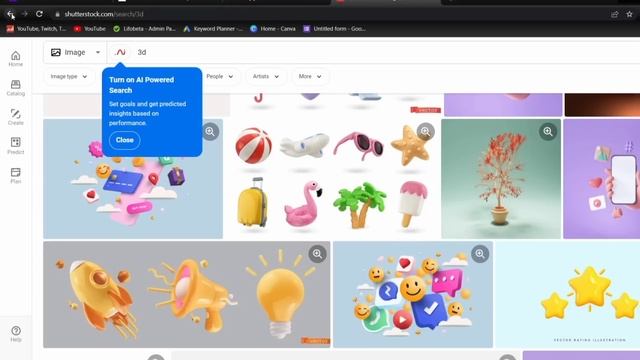Open the Lifobeta Admin bookmark
The image size is (640, 360).
pos(144,29)
